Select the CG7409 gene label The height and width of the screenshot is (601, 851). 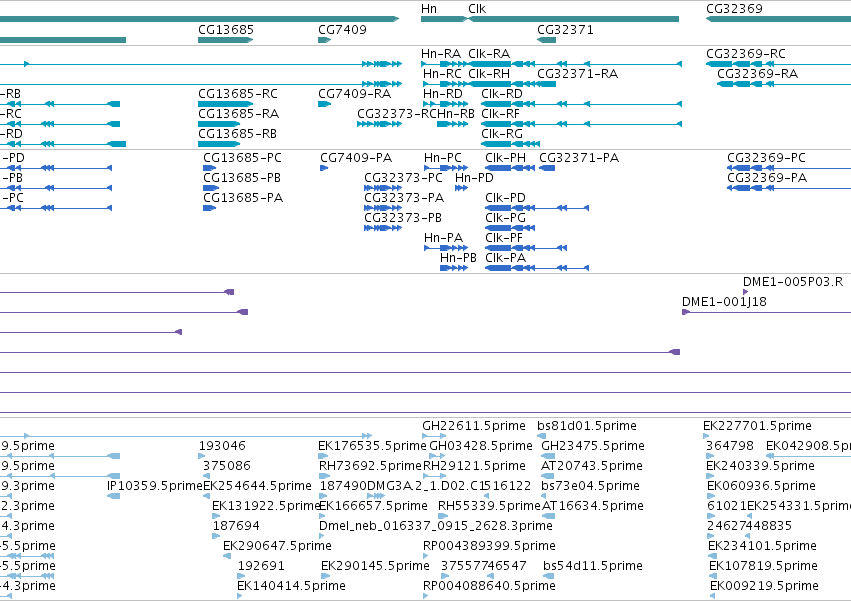[x=342, y=30]
